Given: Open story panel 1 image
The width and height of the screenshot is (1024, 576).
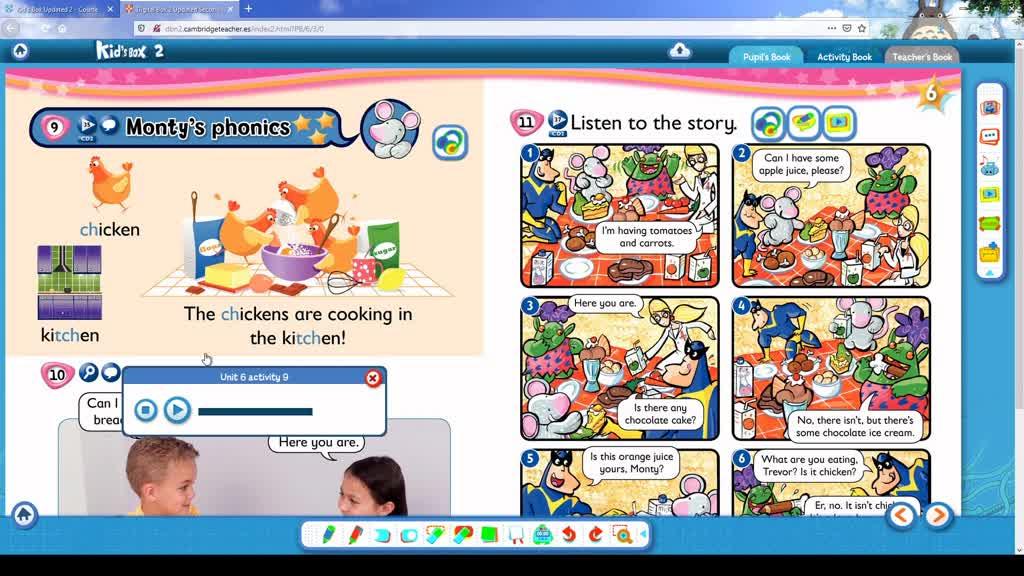Looking at the screenshot, I should 620,216.
